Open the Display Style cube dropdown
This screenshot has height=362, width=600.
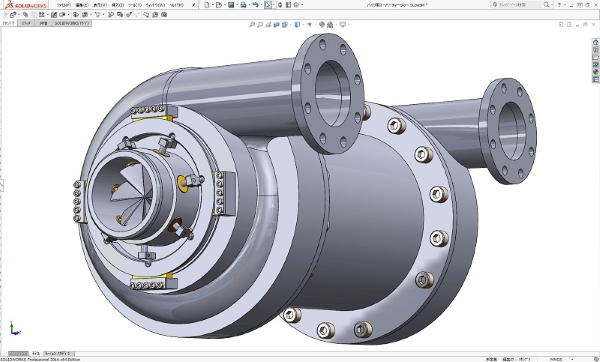[297, 25]
